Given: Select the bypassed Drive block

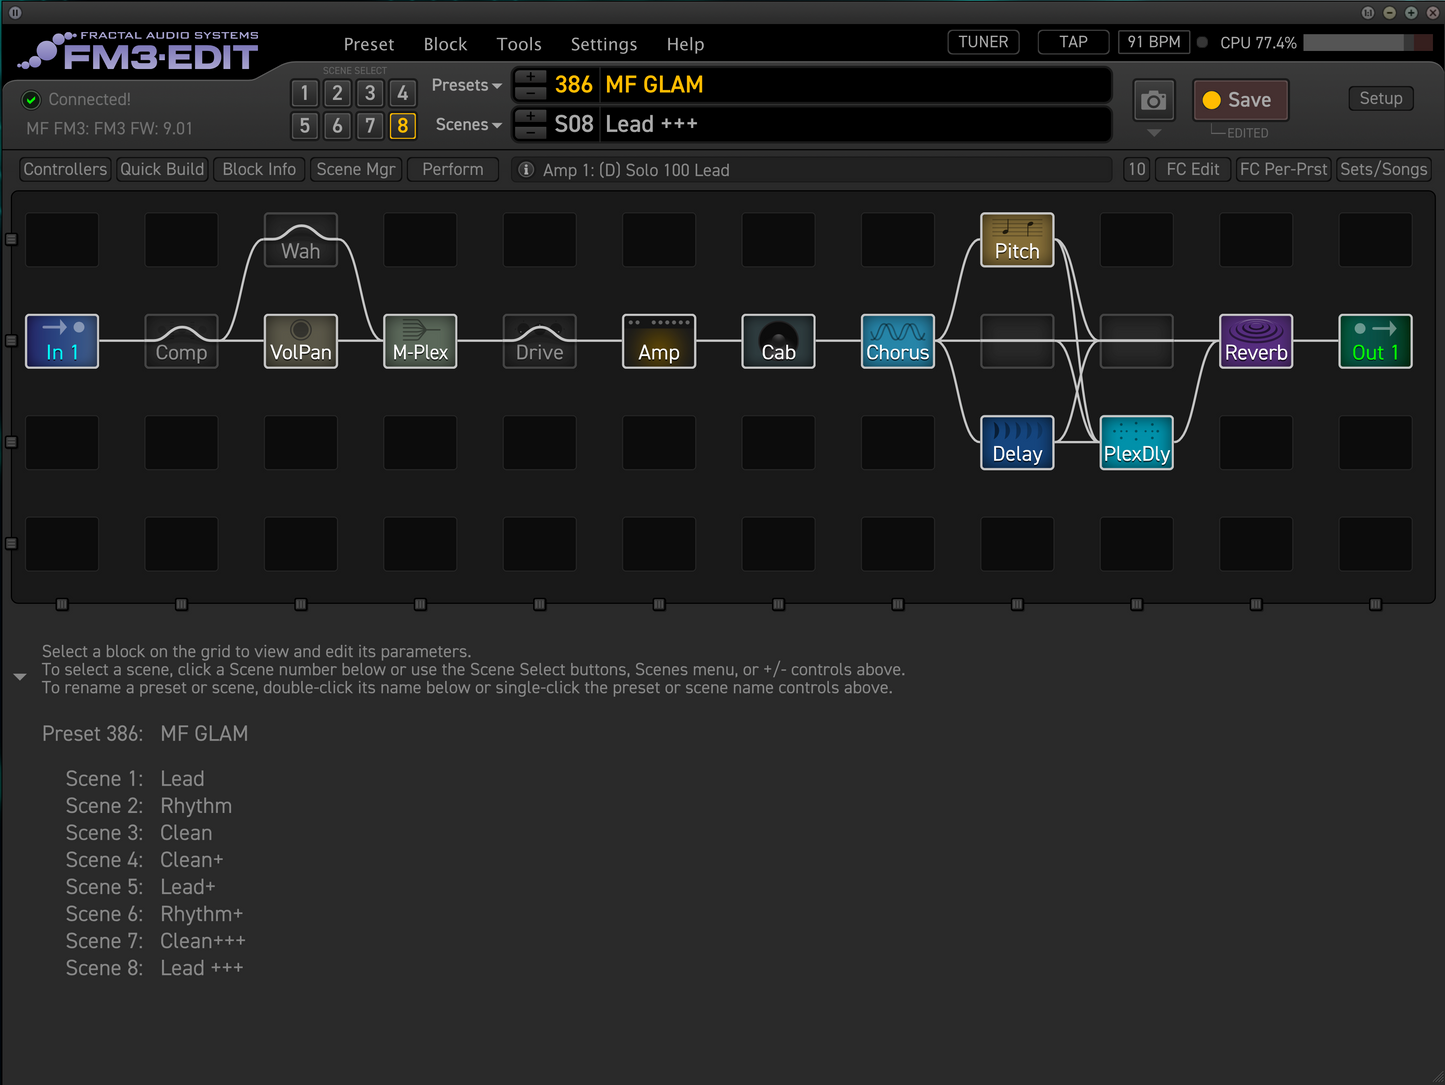Looking at the screenshot, I should pos(540,341).
